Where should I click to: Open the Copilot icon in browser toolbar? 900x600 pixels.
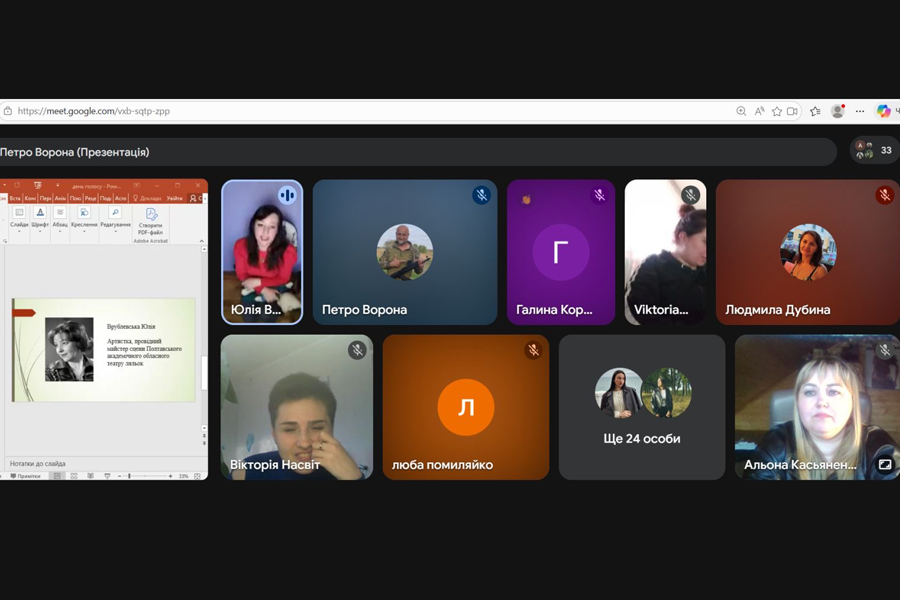click(883, 111)
